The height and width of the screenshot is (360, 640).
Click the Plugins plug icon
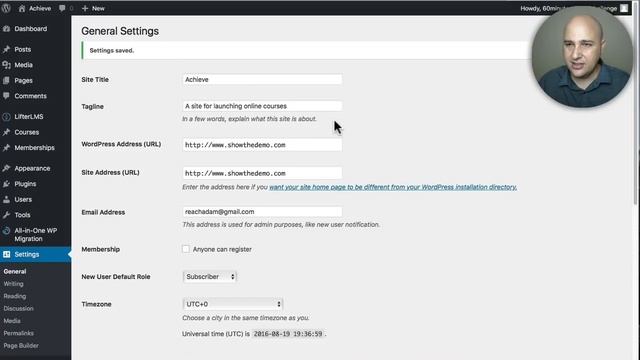coord(7,184)
